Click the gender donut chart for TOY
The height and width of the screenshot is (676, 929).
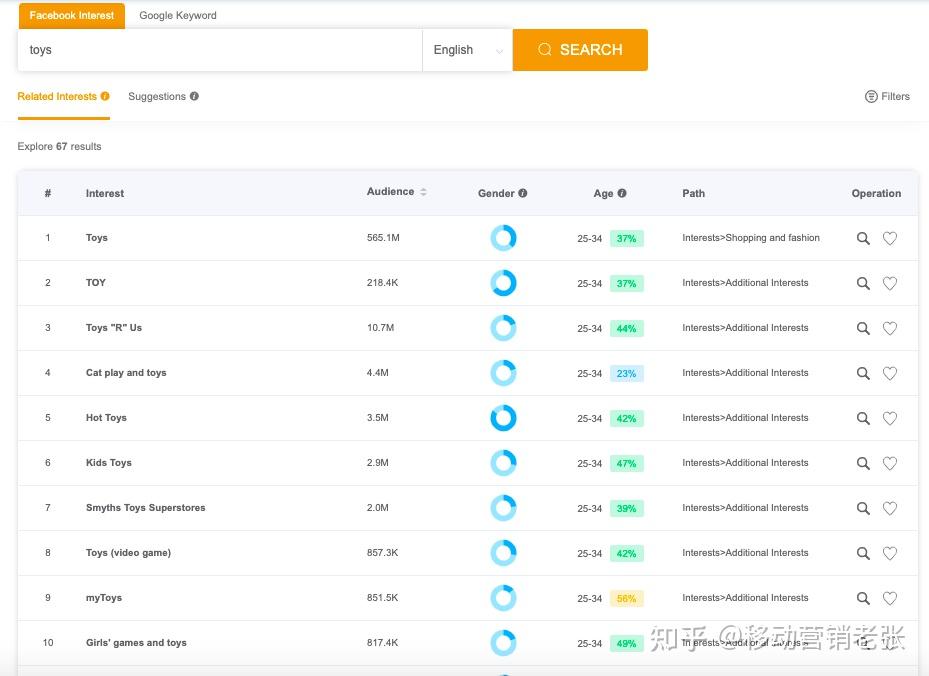click(x=503, y=283)
